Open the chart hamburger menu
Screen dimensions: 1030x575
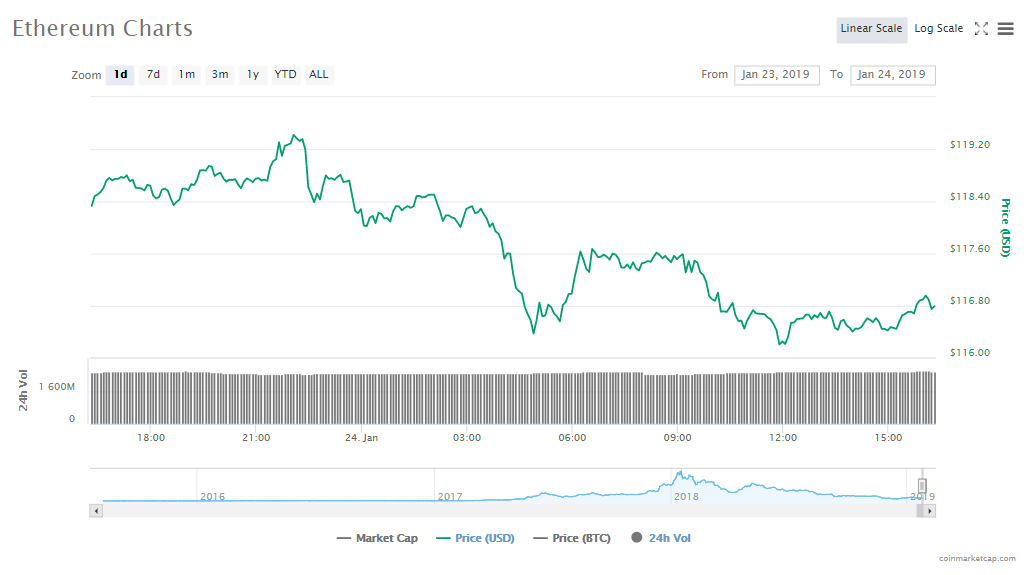[1005, 29]
